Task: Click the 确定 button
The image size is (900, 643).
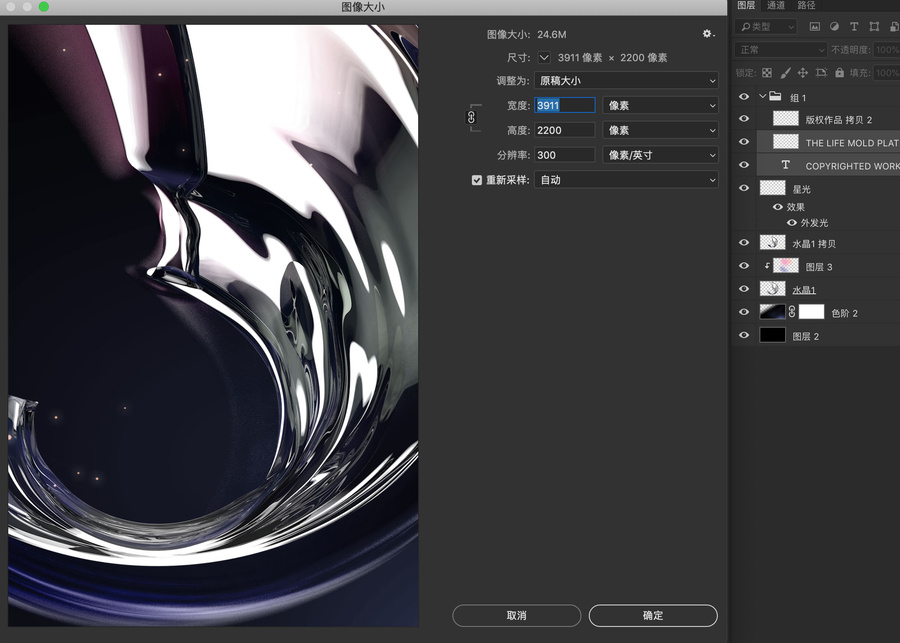Action: (x=653, y=615)
